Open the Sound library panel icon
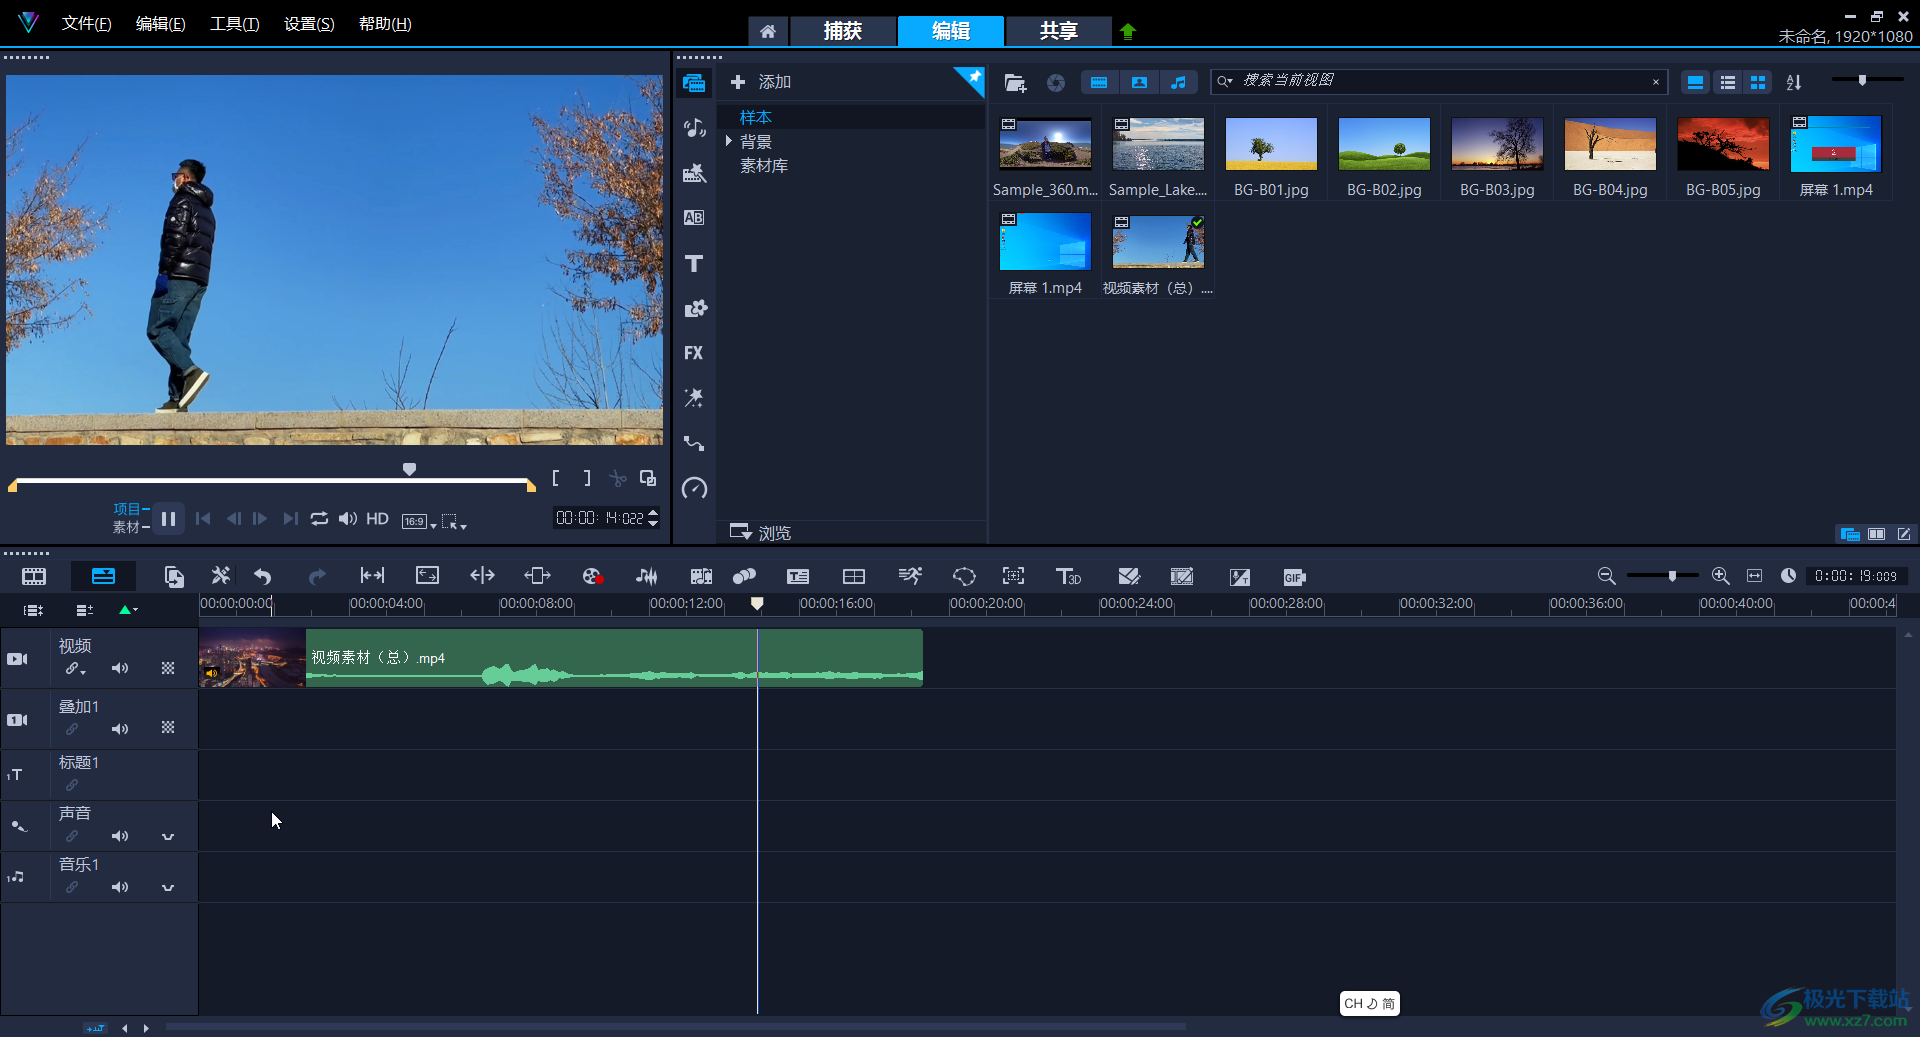Screen dimensions: 1920x1037 [694, 128]
